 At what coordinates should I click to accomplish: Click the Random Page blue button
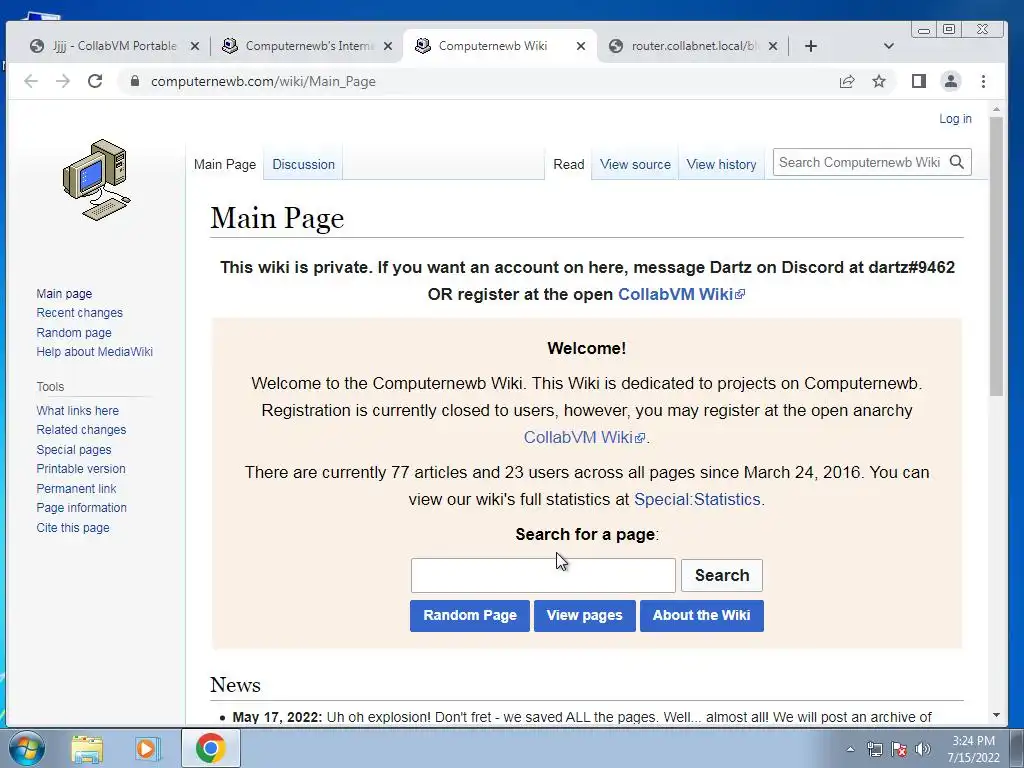[470, 616]
